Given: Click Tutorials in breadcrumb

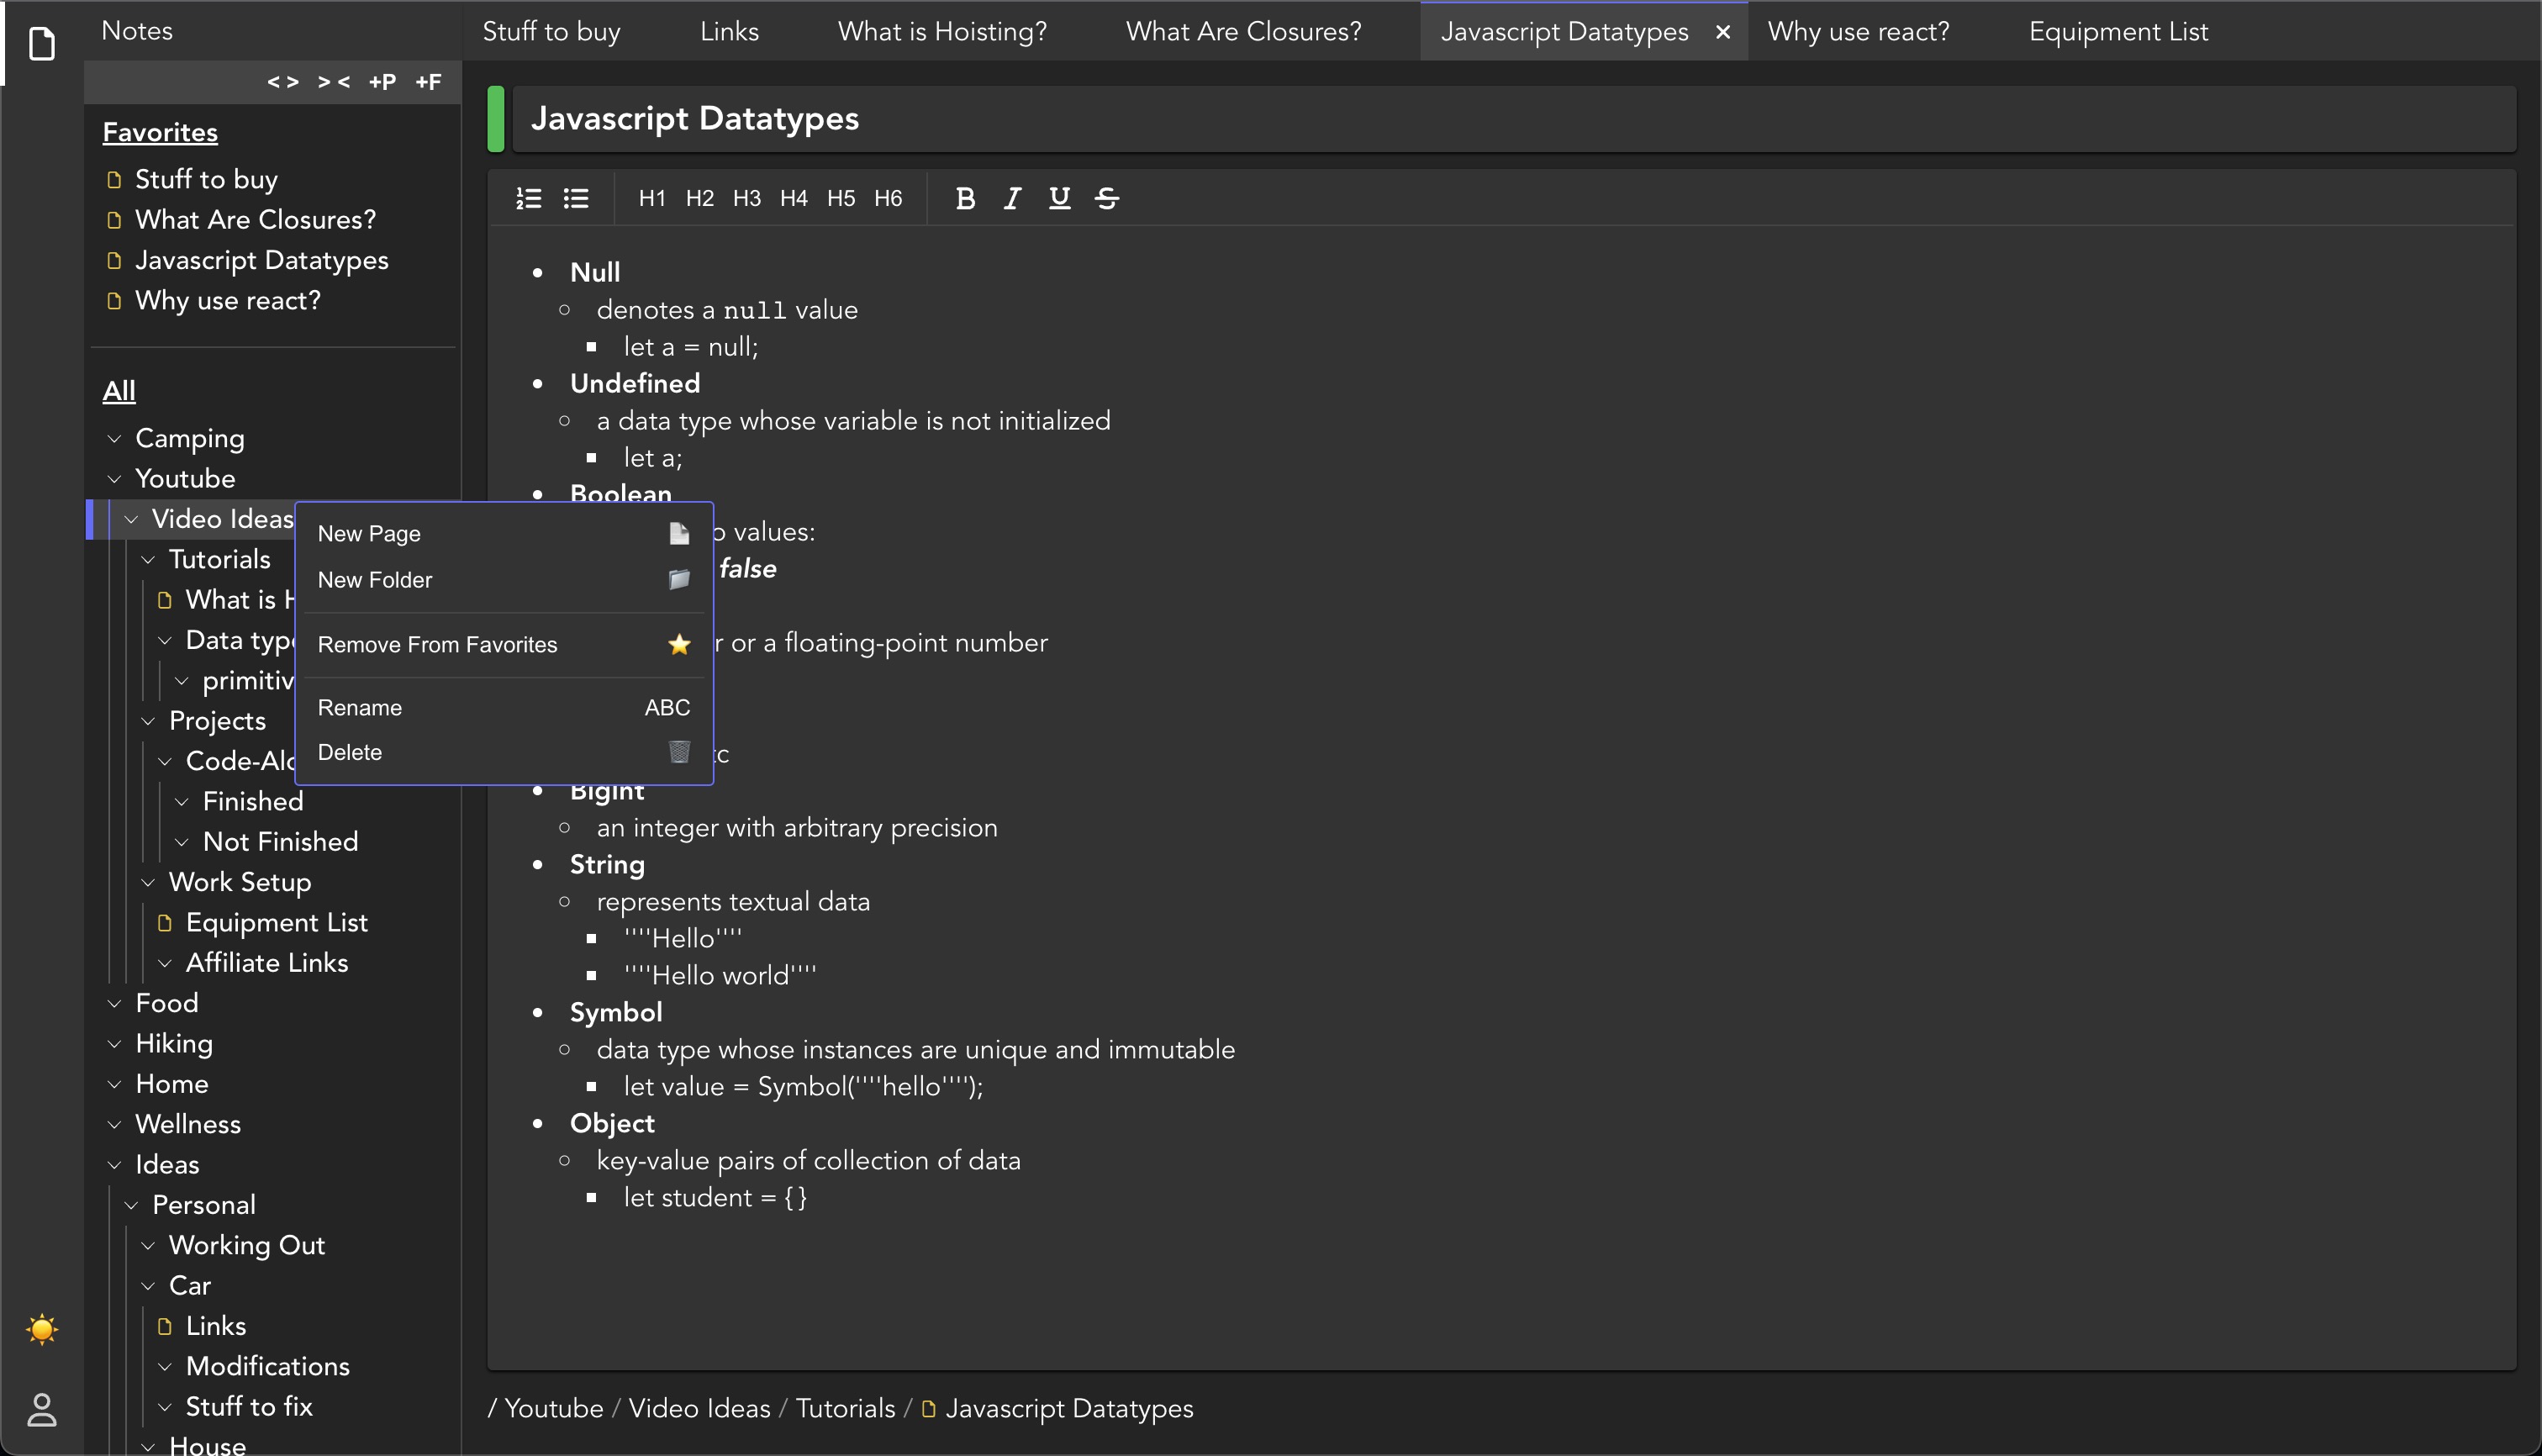Looking at the screenshot, I should [845, 1408].
